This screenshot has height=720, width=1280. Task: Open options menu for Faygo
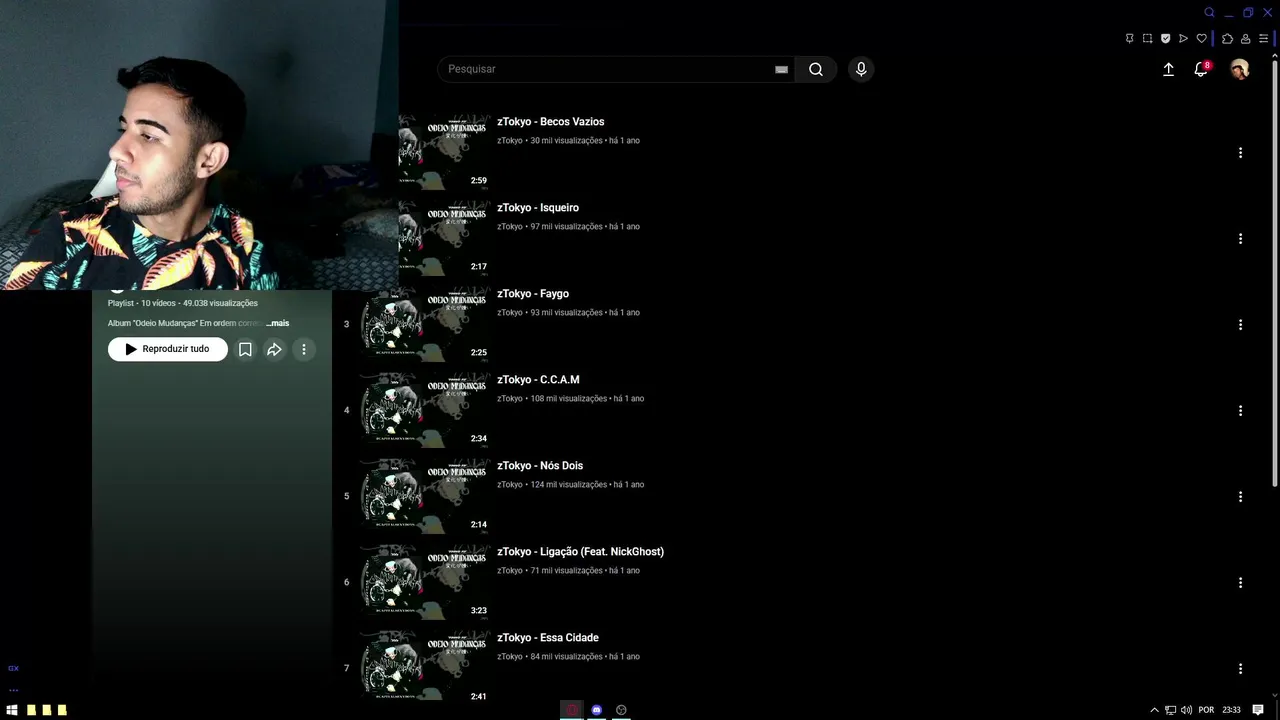point(1240,325)
